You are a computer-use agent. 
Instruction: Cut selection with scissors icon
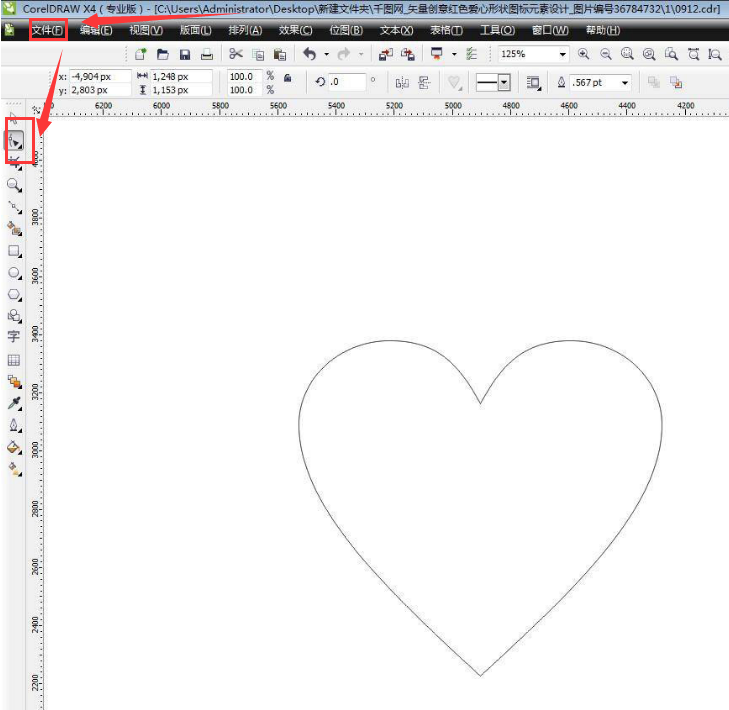point(236,54)
